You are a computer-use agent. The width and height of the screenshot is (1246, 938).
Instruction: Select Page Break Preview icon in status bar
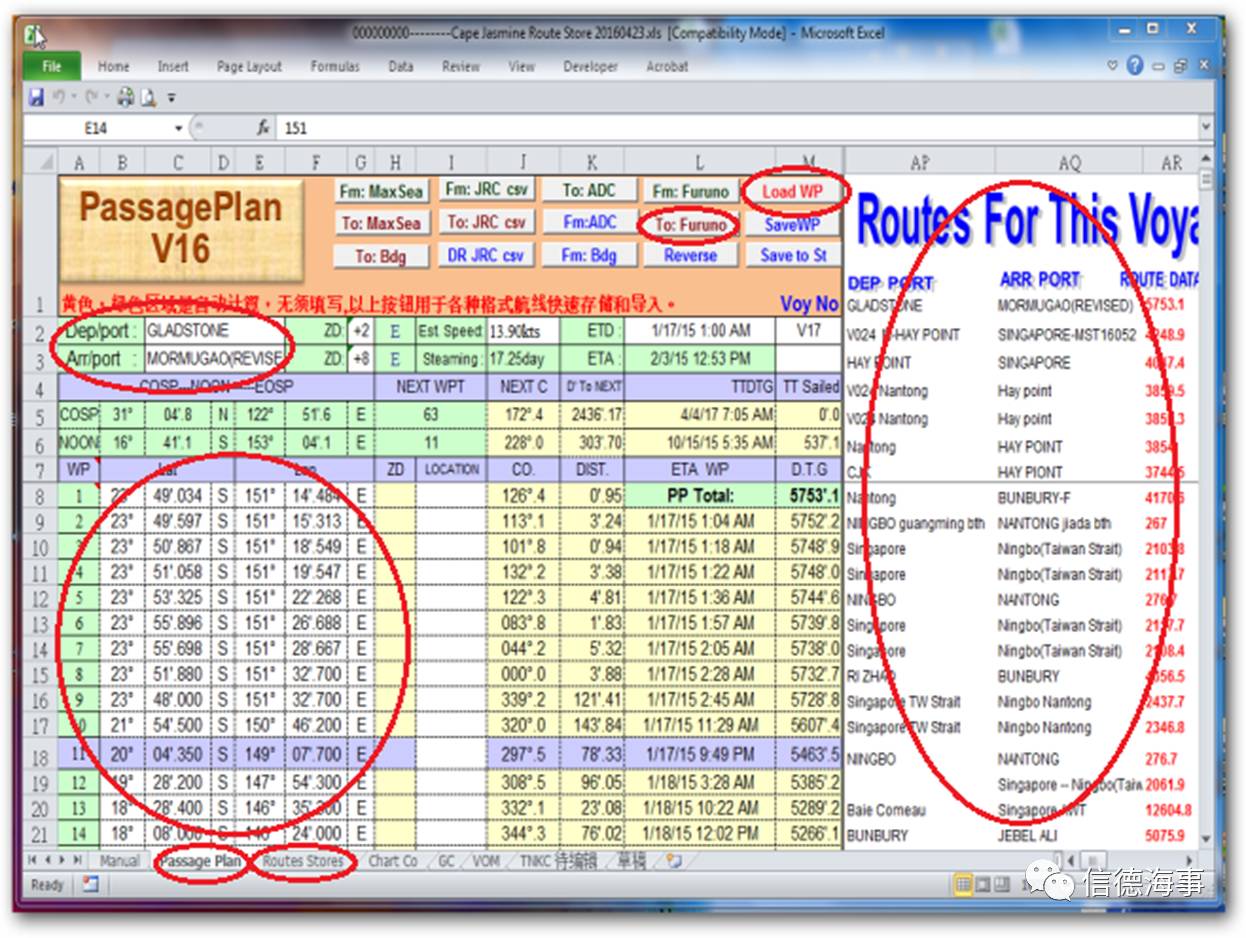click(1003, 884)
